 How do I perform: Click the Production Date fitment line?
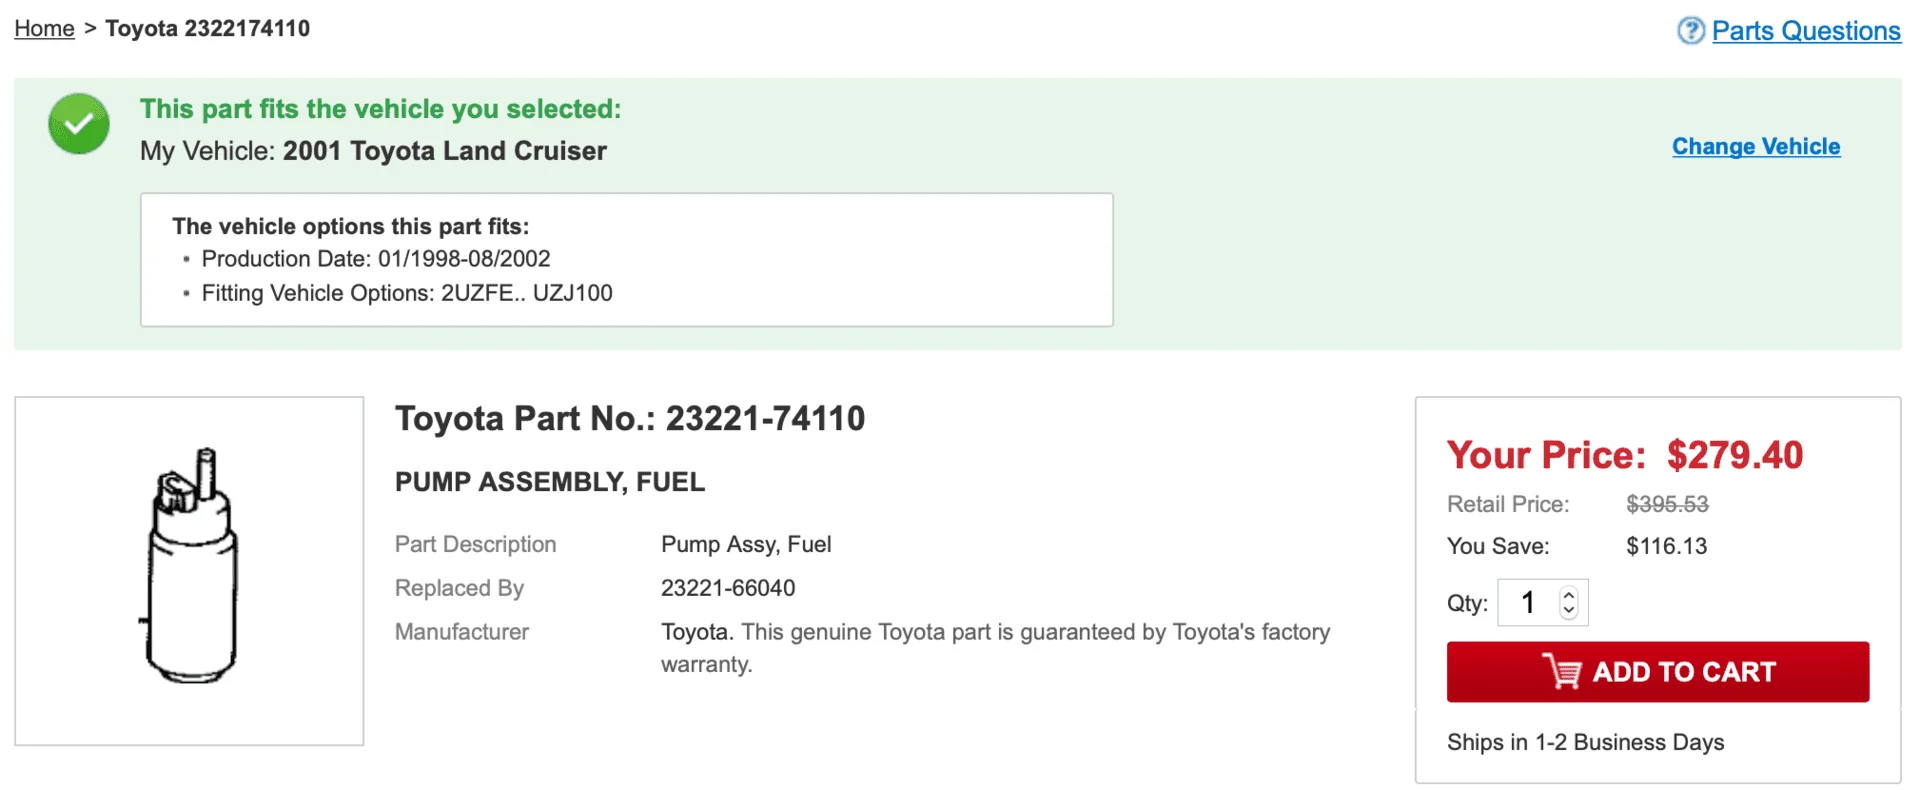pyautogui.click(x=376, y=259)
